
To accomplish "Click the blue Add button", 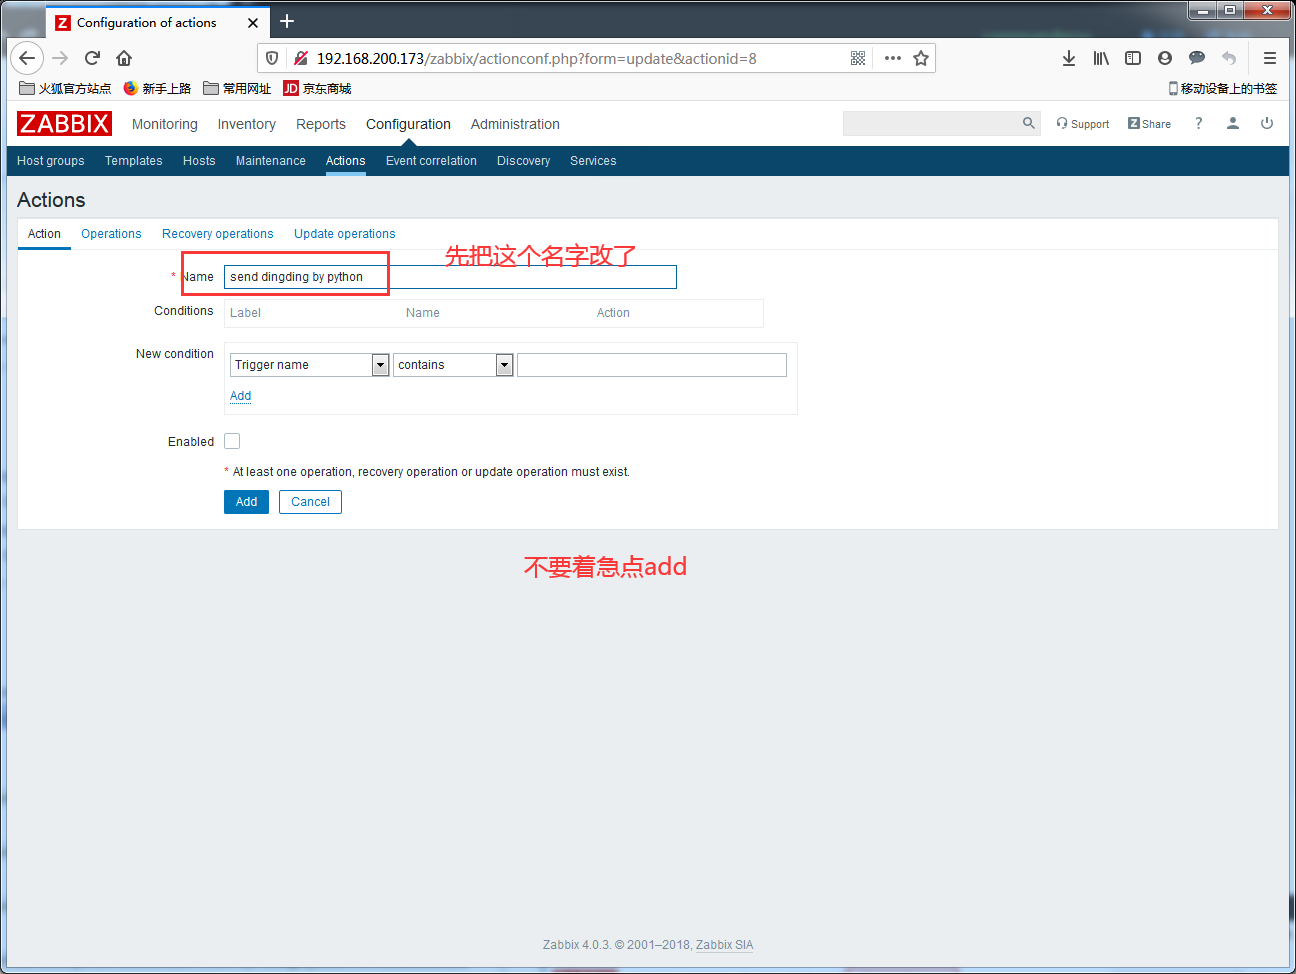I will click(x=247, y=502).
